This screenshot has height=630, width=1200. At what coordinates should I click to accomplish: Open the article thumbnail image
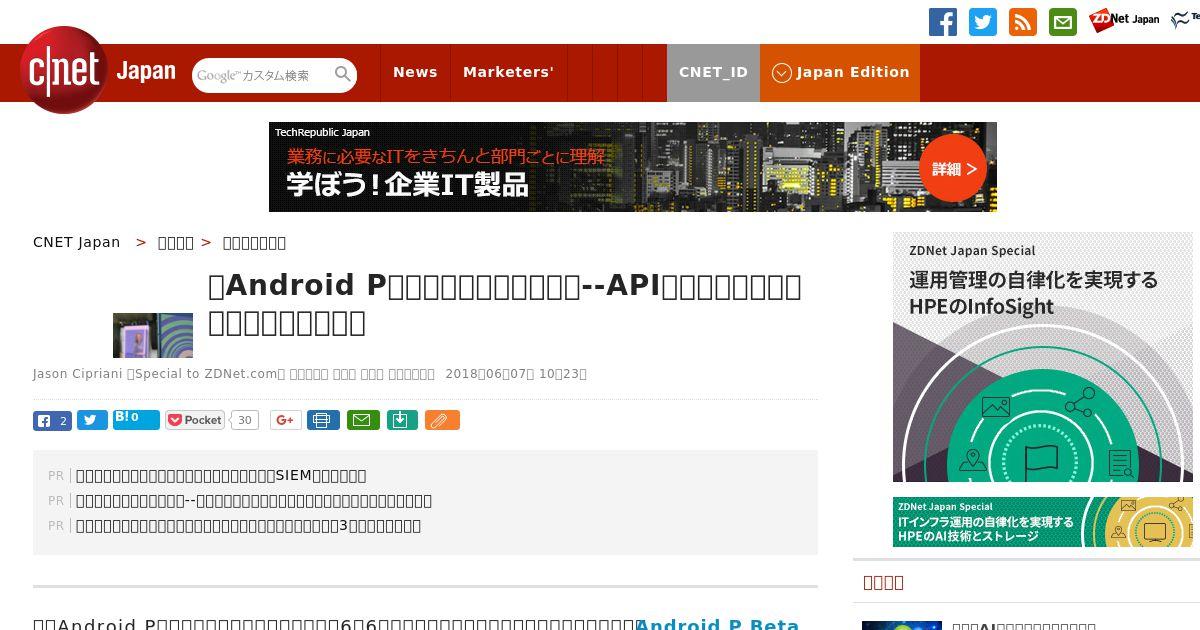(x=153, y=335)
